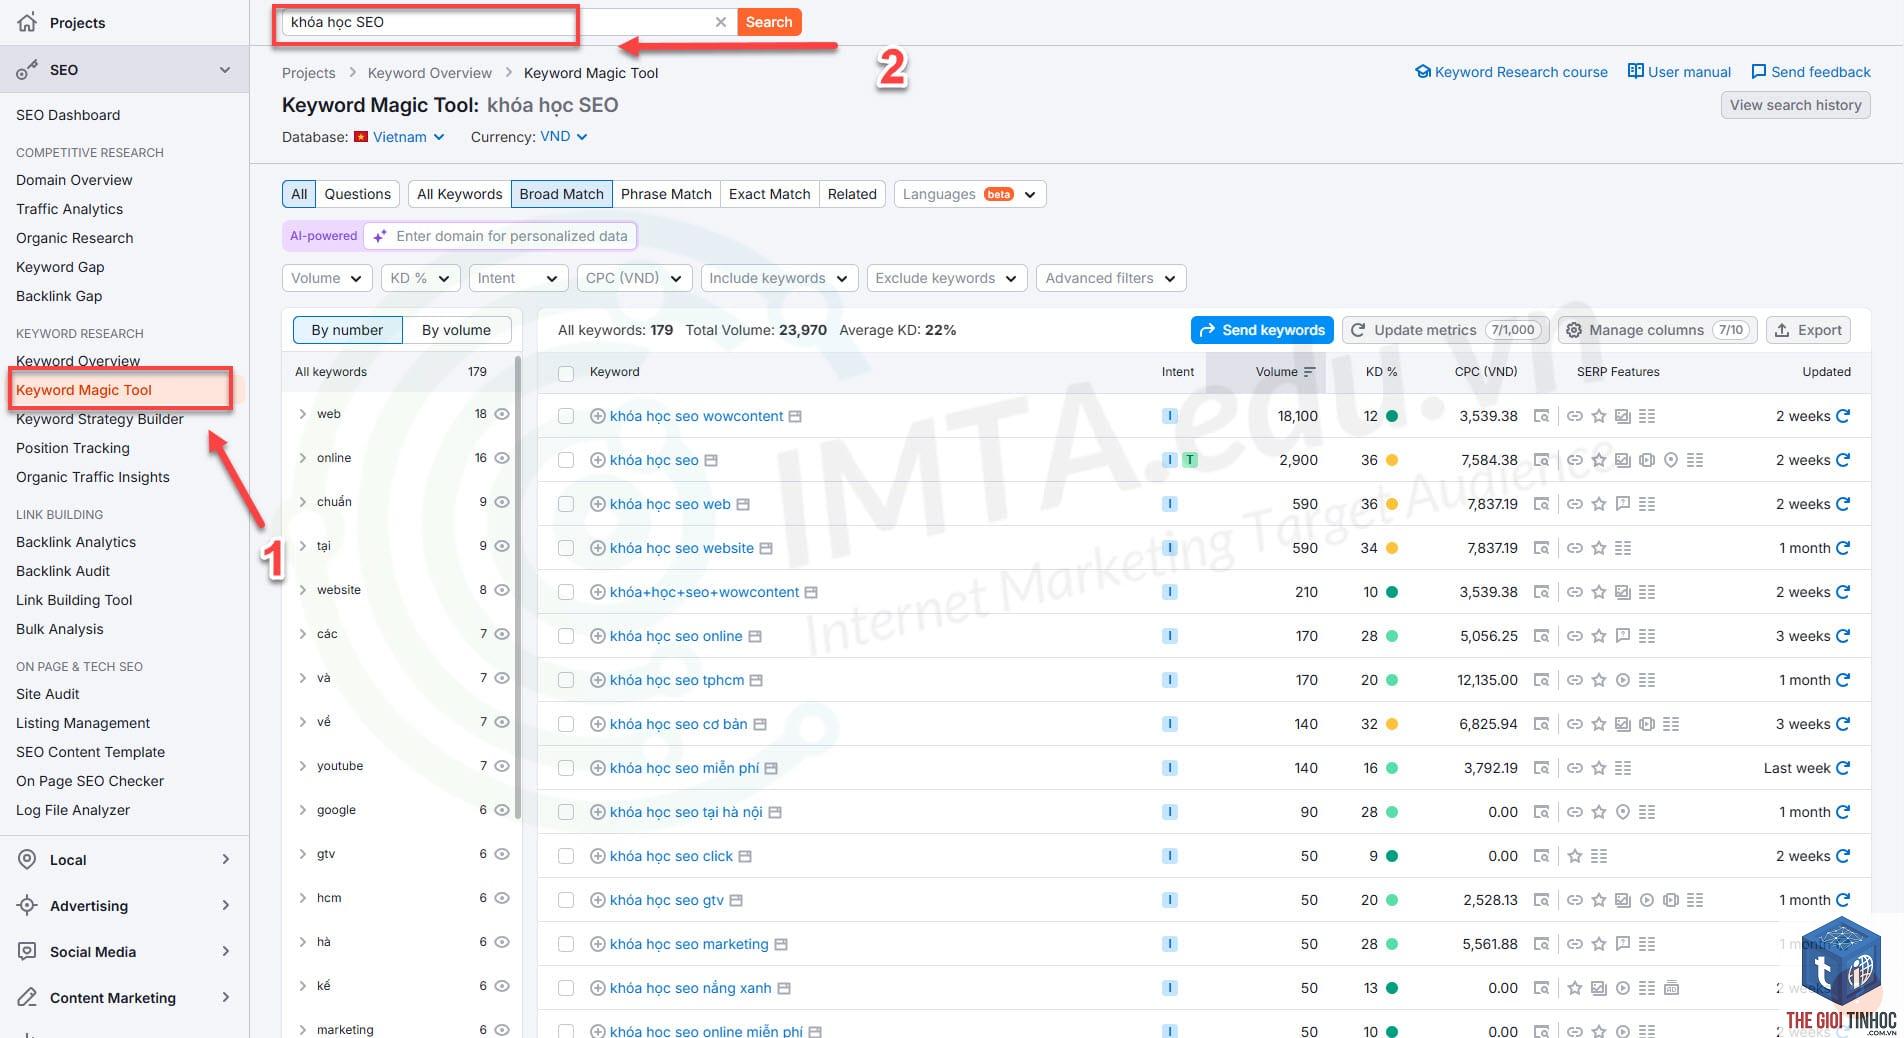Click the Social Media icon
1904x1038 pixels.
pos(27,952)
